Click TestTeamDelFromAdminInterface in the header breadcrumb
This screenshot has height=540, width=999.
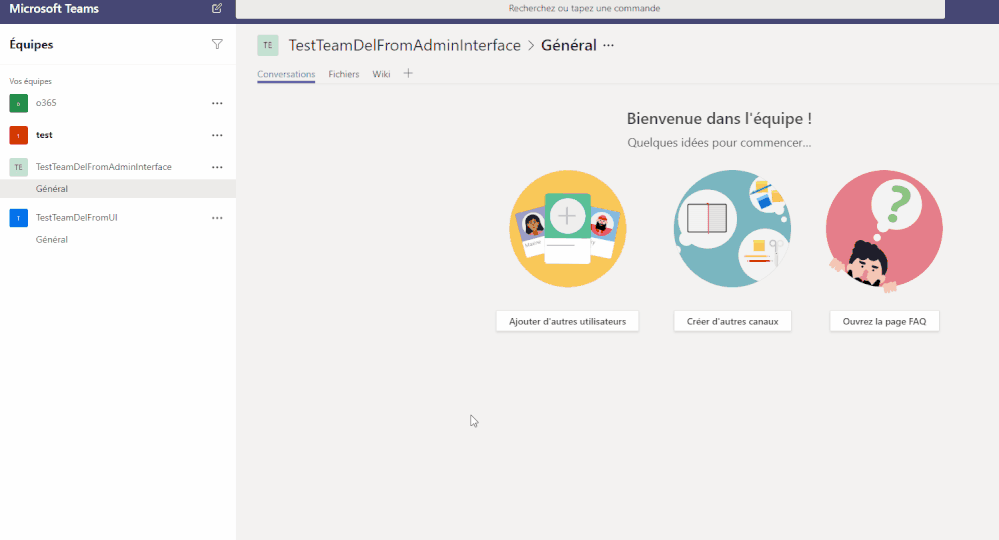coord(405,45)
